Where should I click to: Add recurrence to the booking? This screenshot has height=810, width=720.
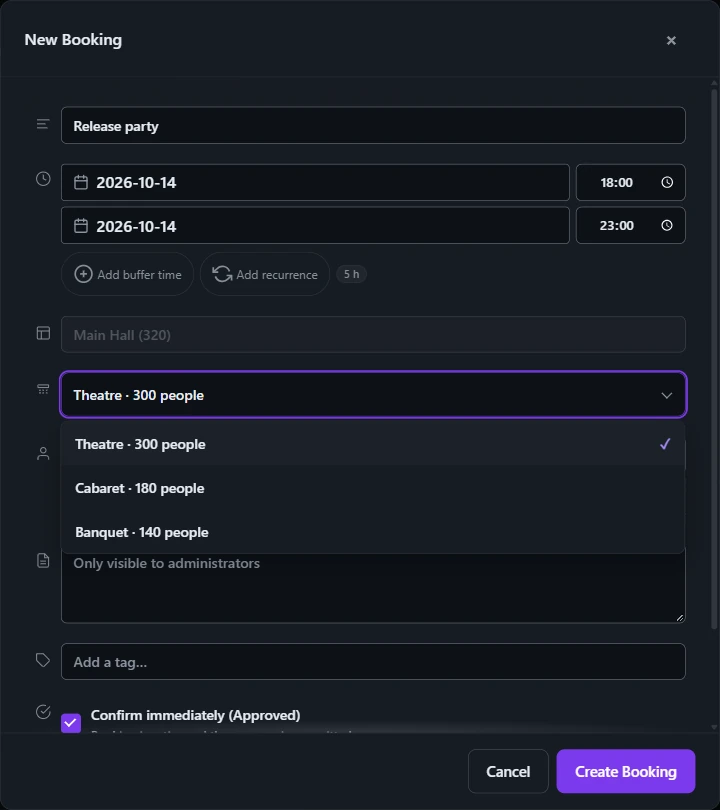(265, 274)
